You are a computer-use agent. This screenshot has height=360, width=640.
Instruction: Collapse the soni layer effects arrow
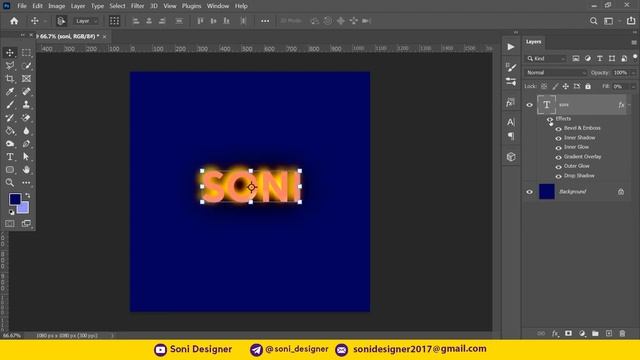[x=629, y=105]
